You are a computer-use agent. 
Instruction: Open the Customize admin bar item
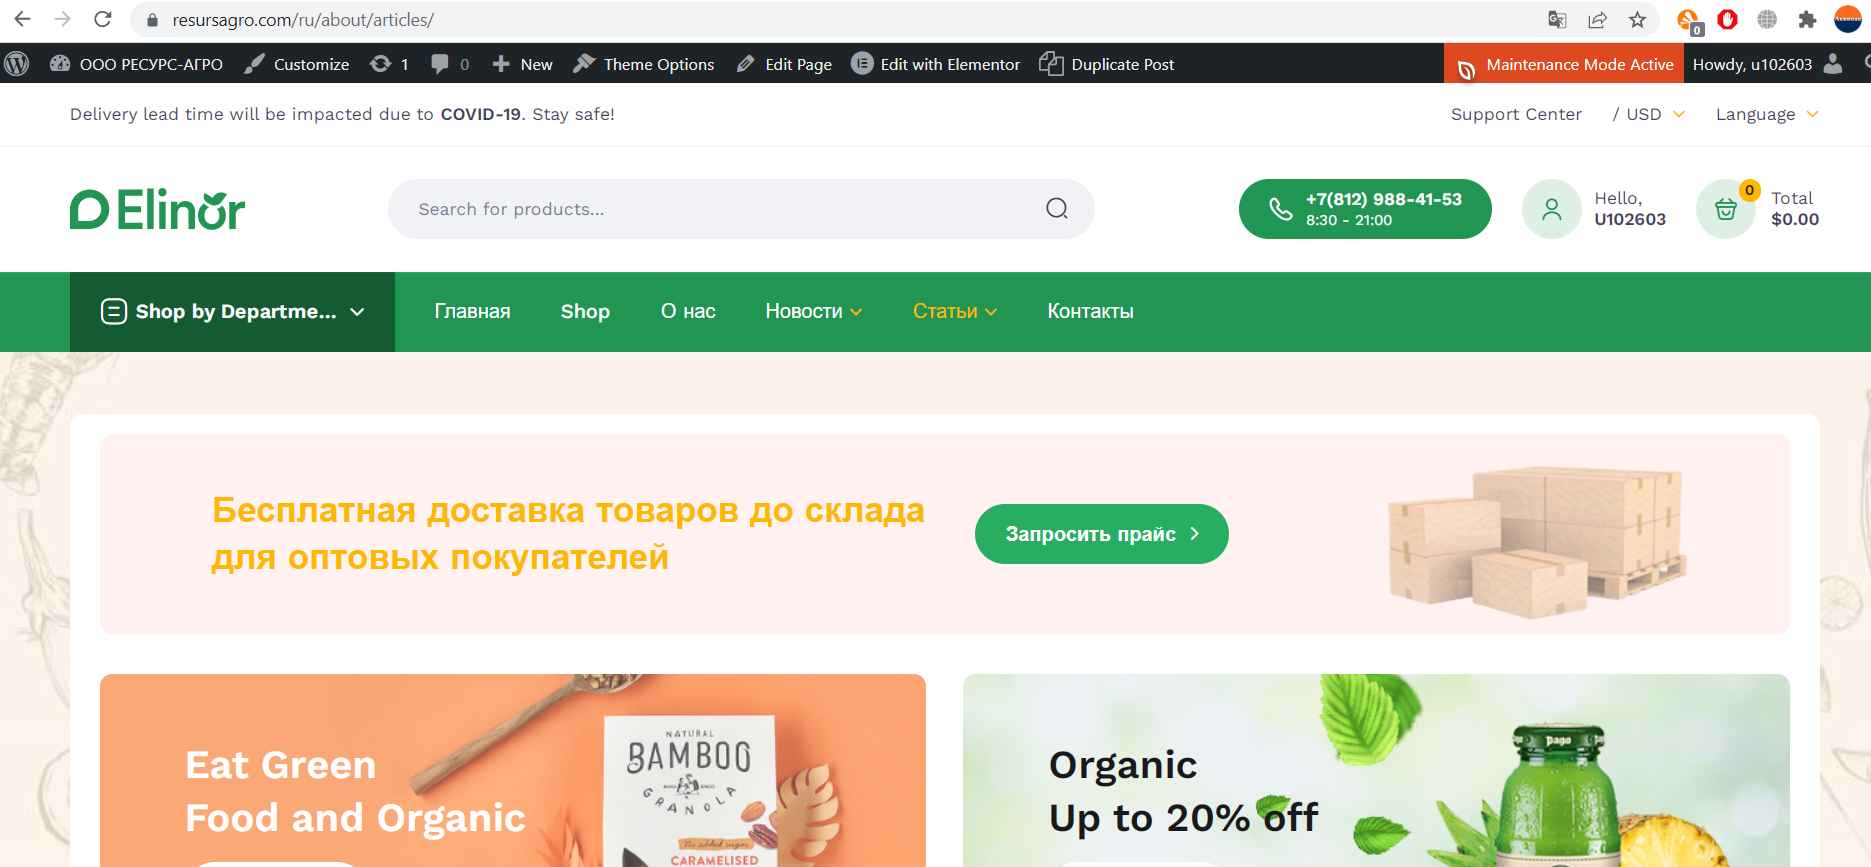297,64
